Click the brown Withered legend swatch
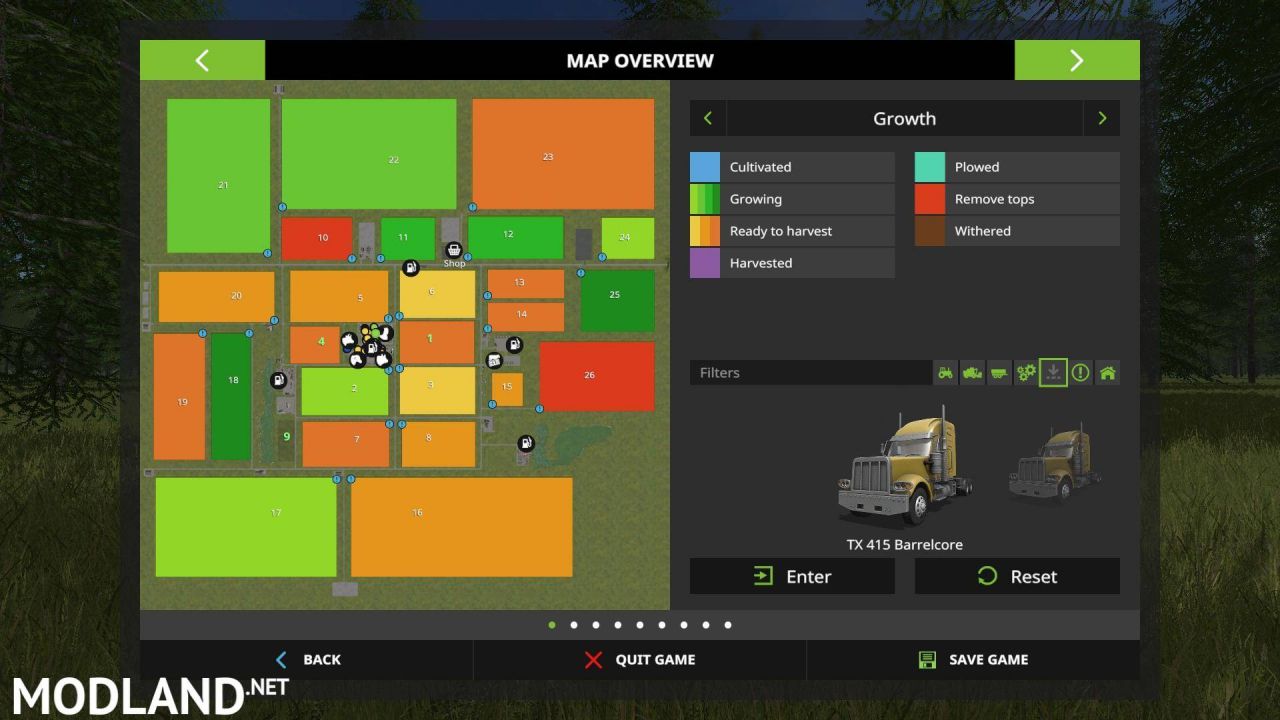This screenshot has width=1280, height=720. tap(930, 231)
